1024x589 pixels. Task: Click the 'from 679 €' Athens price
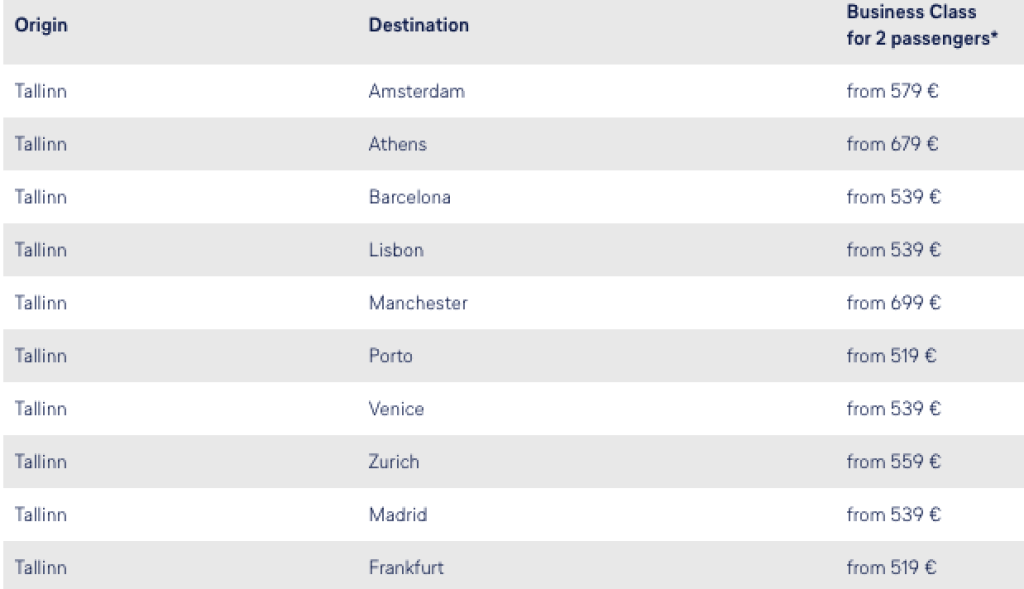(892, 144)
